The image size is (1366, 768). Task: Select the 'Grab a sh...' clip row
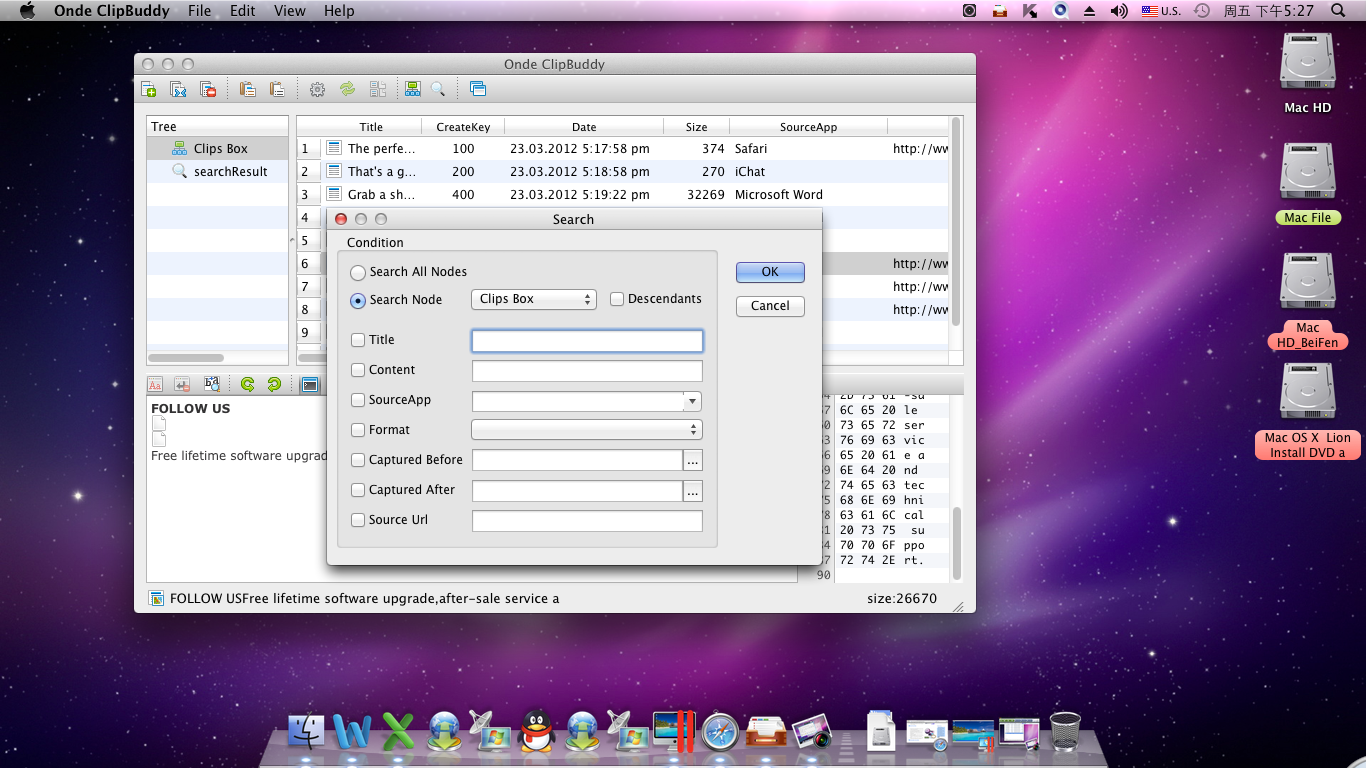622,195
